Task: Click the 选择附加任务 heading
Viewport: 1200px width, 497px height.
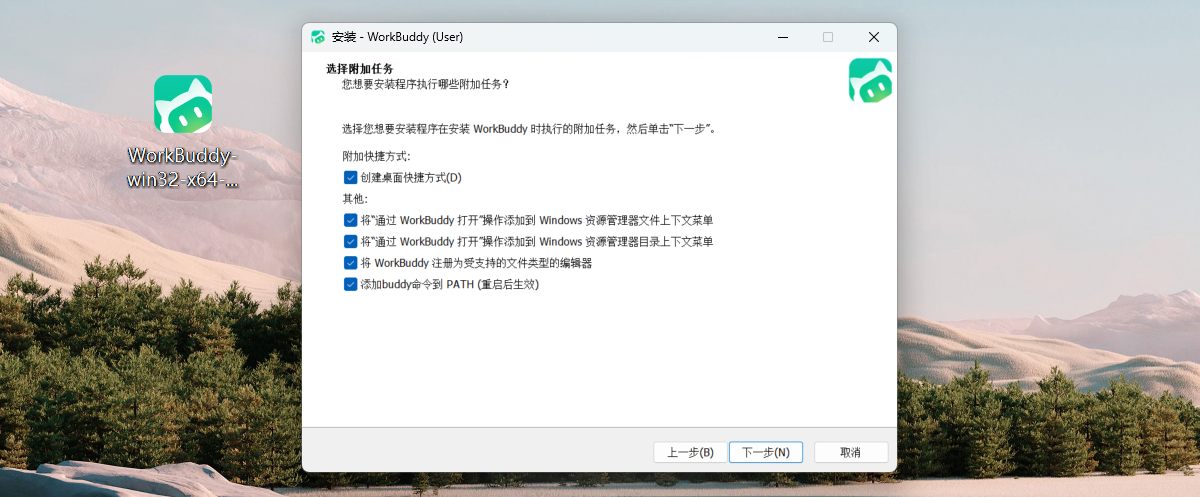Action: (x=360, y=69)
